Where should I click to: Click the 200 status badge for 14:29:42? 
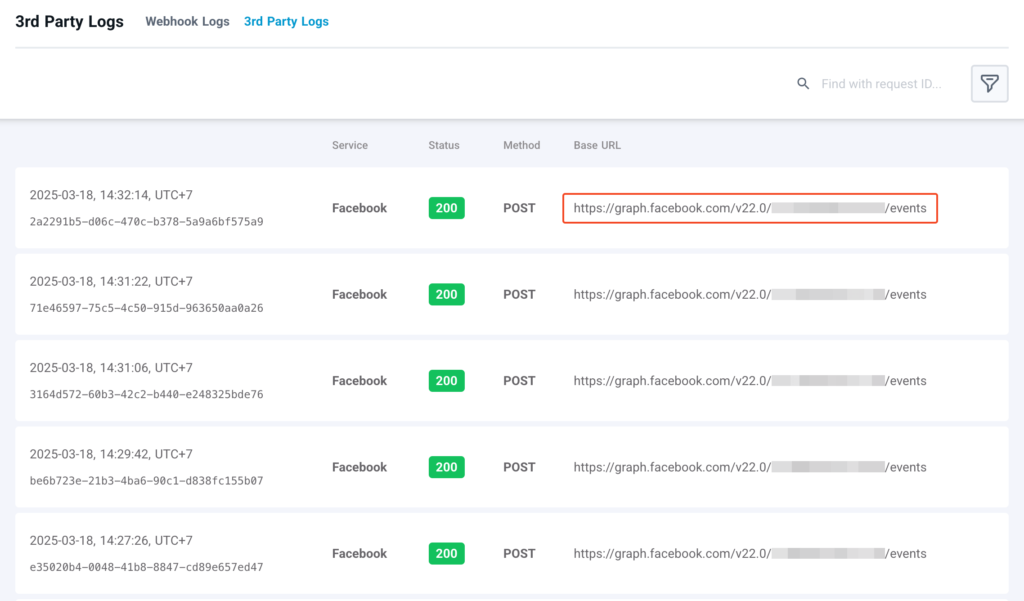pos(447,466)
